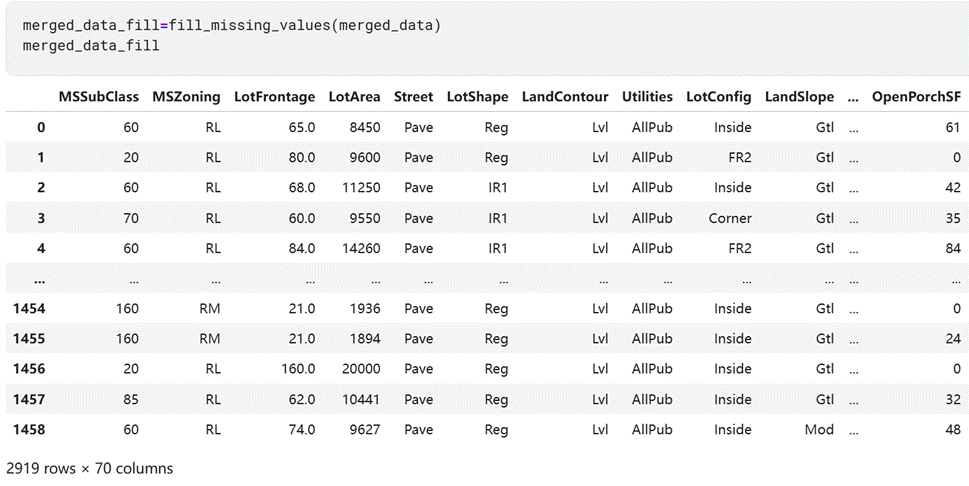Click the LotArea value 9550
969x486 pixels.
pos(364,218)
